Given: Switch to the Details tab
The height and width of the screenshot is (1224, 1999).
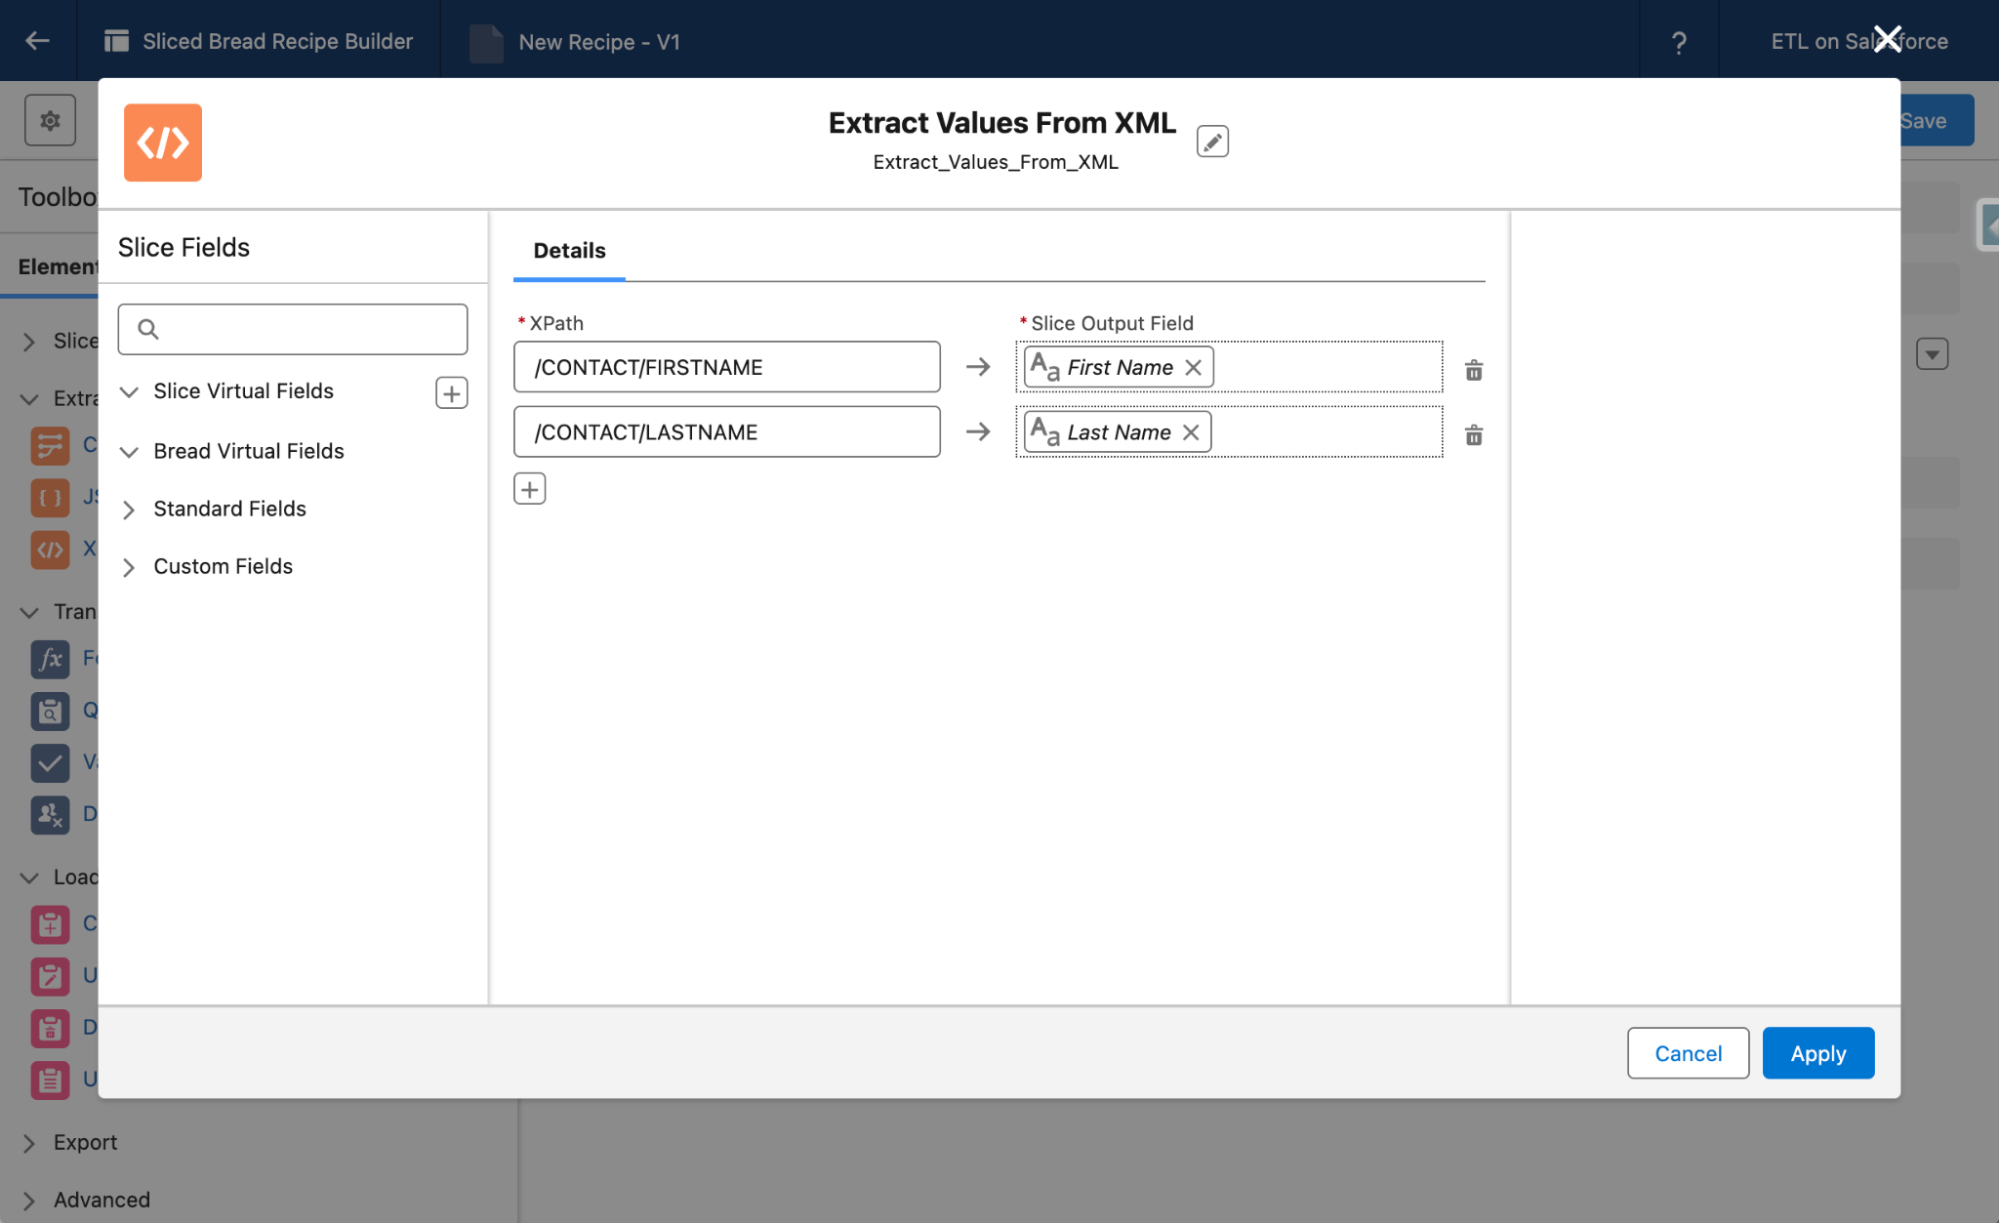Looking at the screenshot, I should tap(569, 250).
